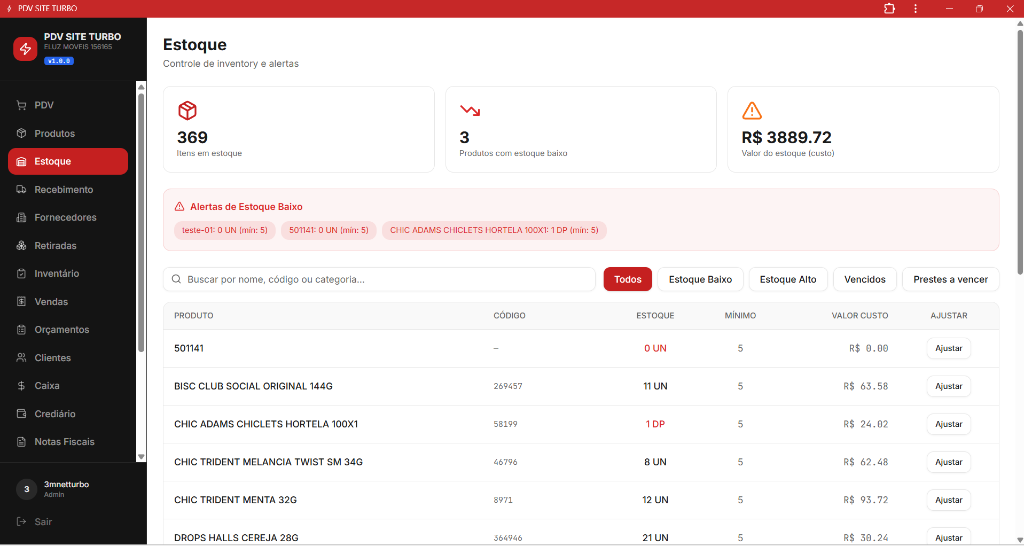
Task: Click the sidebar scrollbar down arrow
Action: click(141, 457)
